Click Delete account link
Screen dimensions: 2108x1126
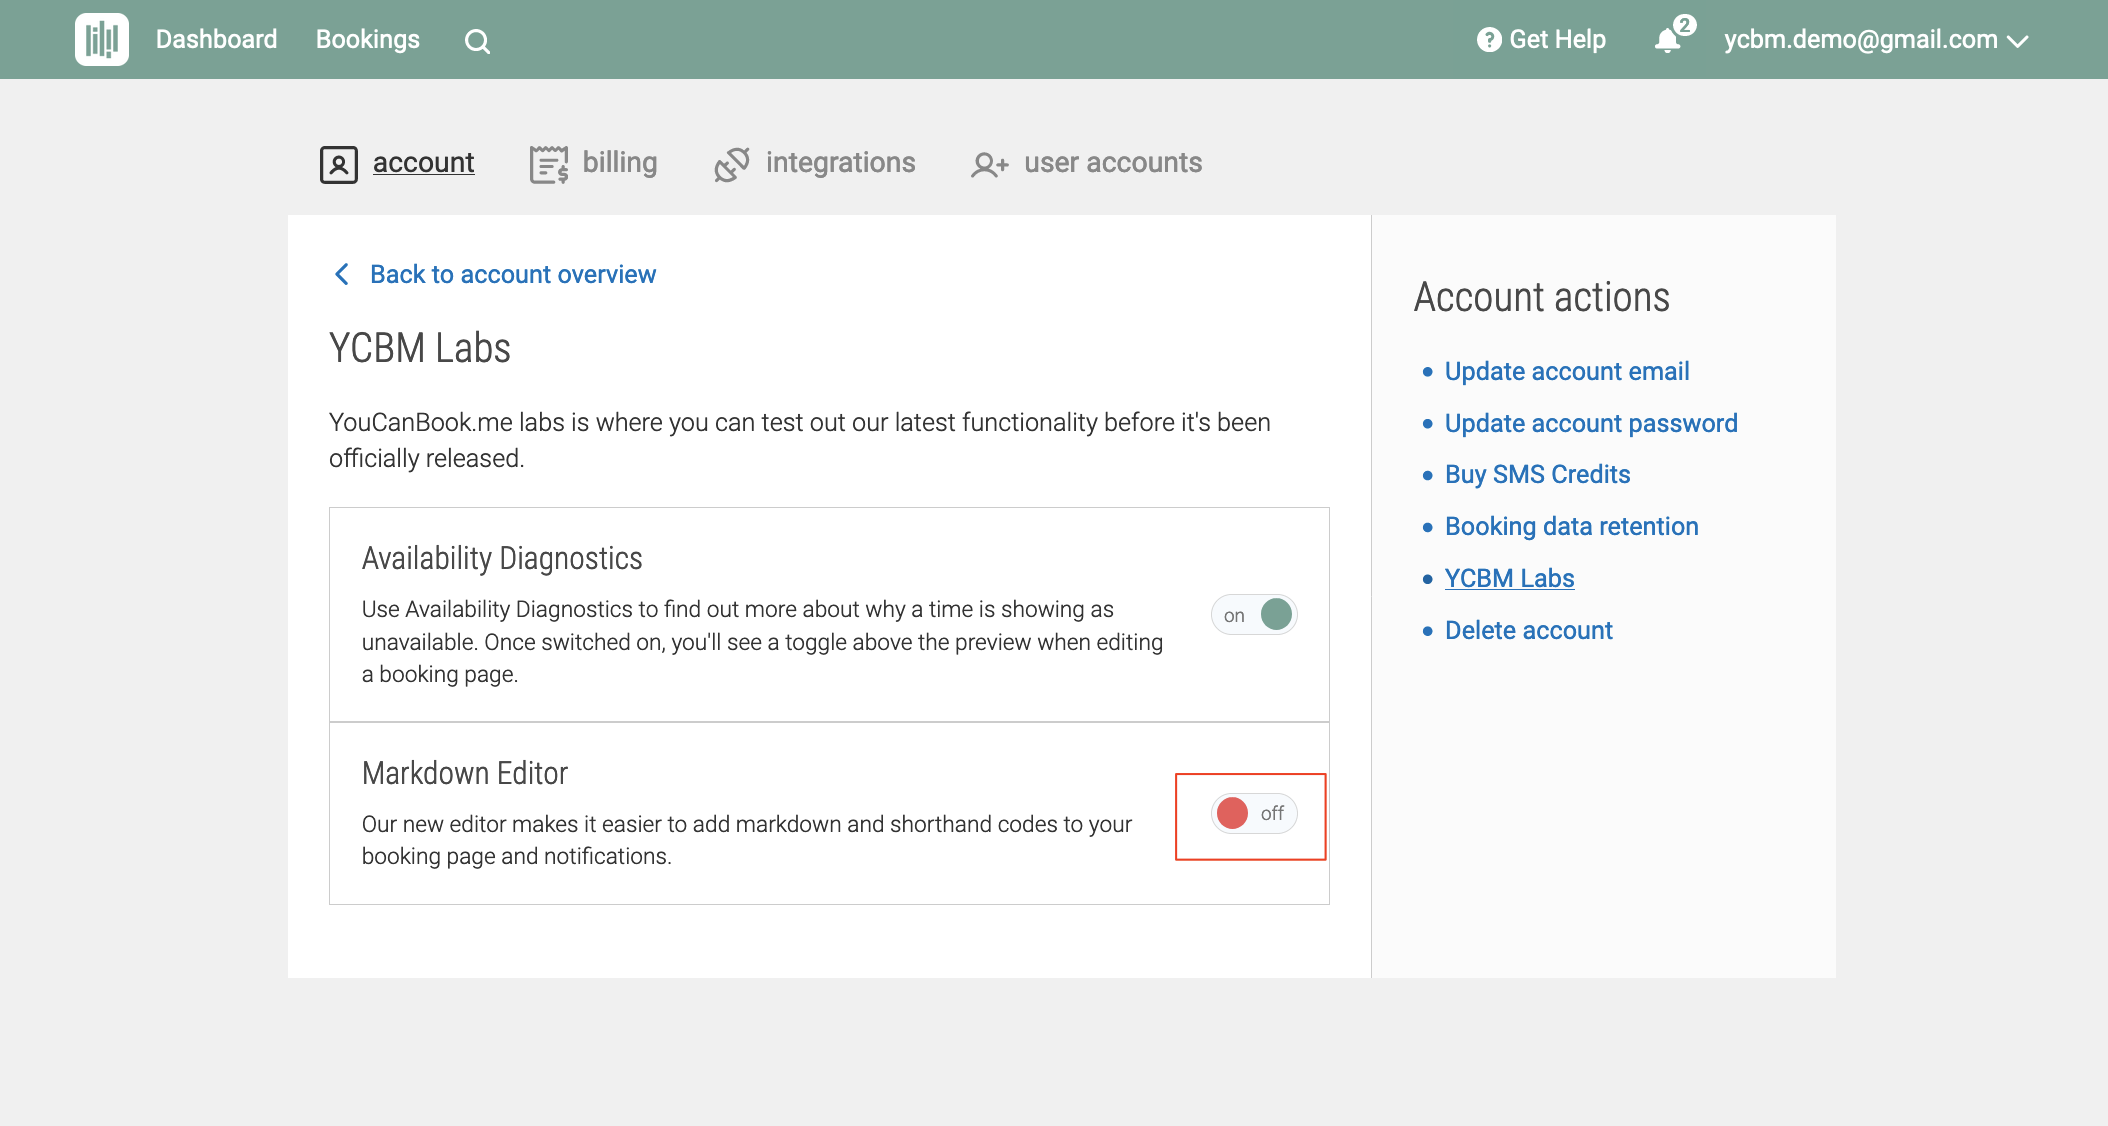pyautogui.click(x=1528, y=630)
